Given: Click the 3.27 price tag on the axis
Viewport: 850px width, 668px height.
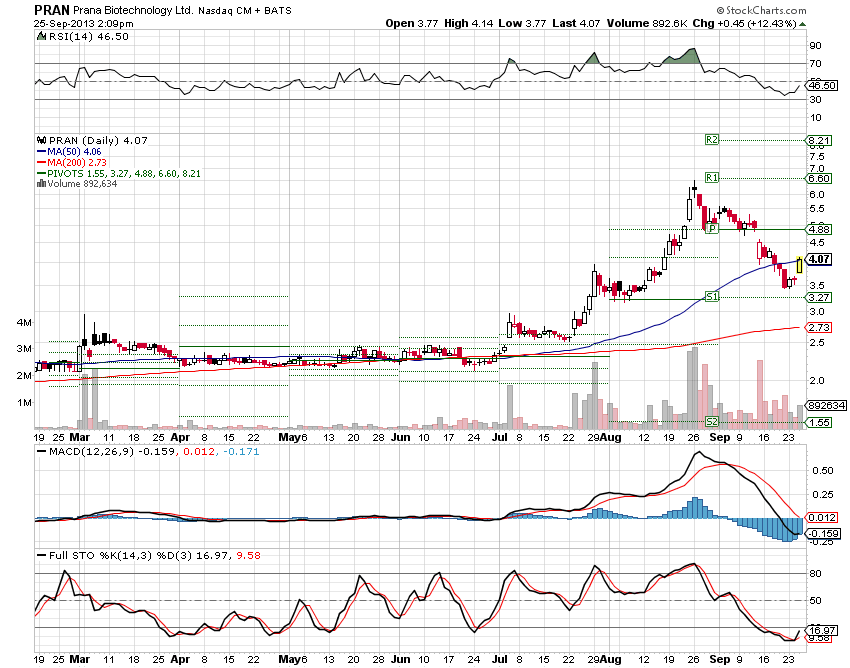Looking at the screenshot, I should pyautogui.click(x=819, y=297).
